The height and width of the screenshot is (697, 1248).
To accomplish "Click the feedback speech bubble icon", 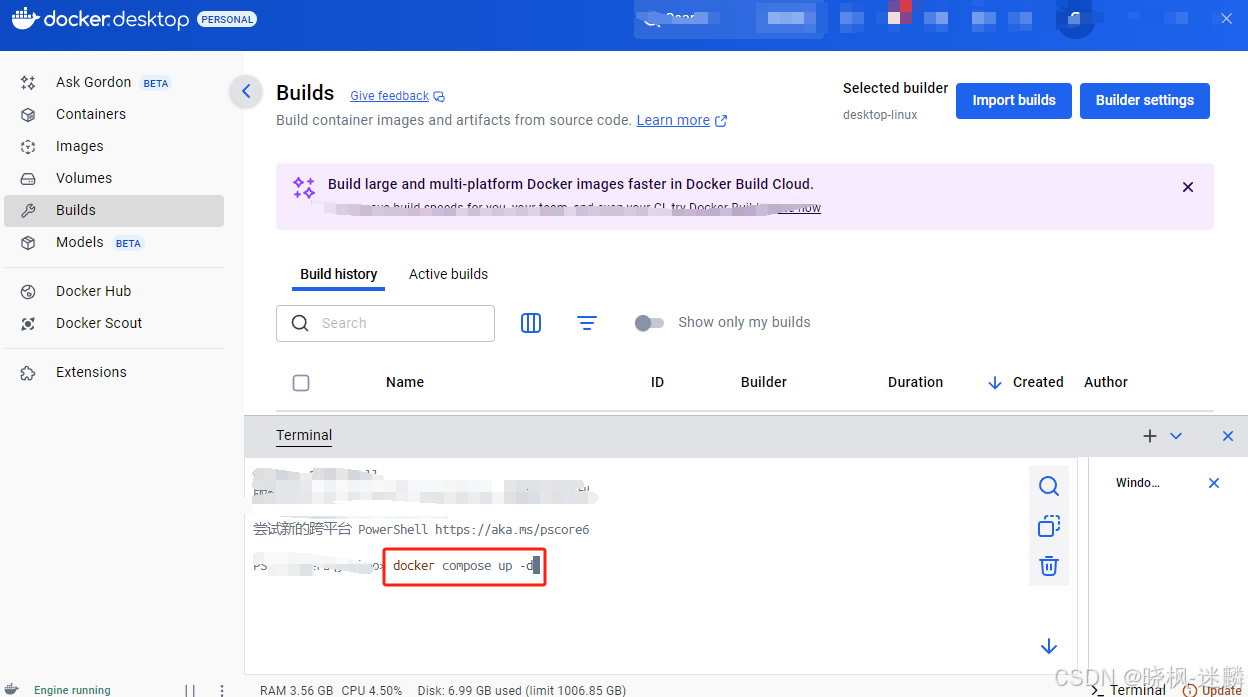I will point(439,97).
